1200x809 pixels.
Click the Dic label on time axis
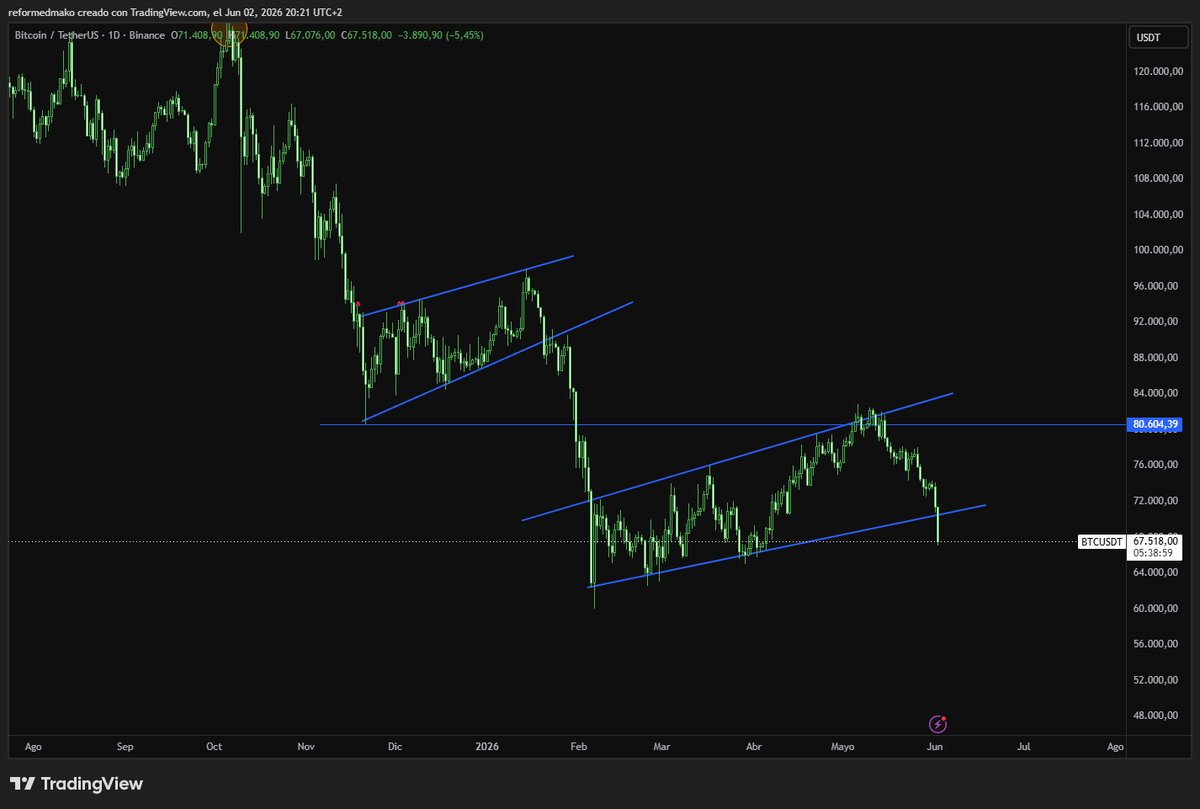click(395, 747)
